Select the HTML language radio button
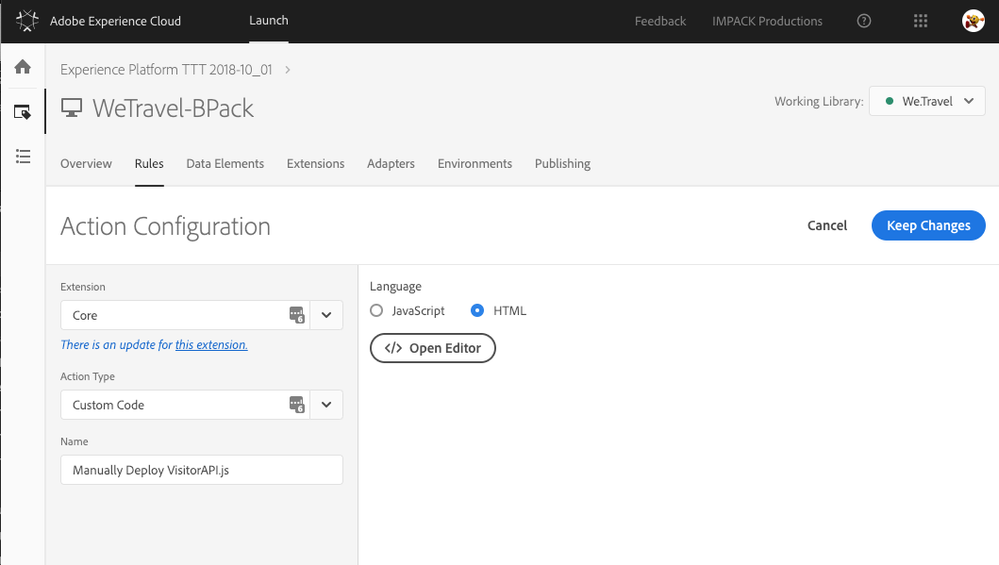The height and width of the screenshot is (565, 999). (x=477, y=310)
